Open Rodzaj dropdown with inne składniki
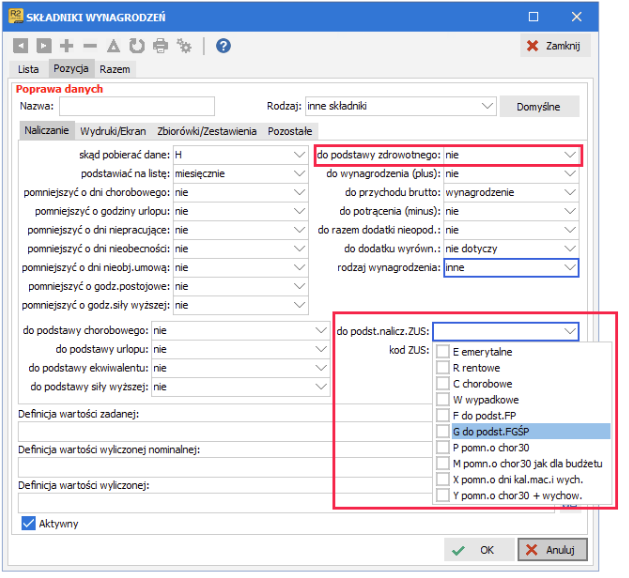The width and height of the screenshot is (629, 578). 400,106
